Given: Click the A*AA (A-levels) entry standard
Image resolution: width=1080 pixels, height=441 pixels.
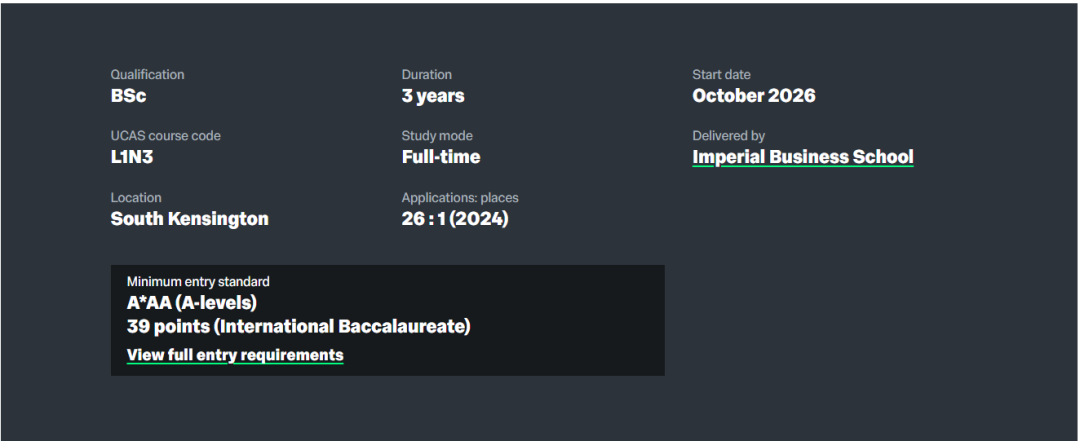Looking at the screenshot, I should [x=192, y=304].
